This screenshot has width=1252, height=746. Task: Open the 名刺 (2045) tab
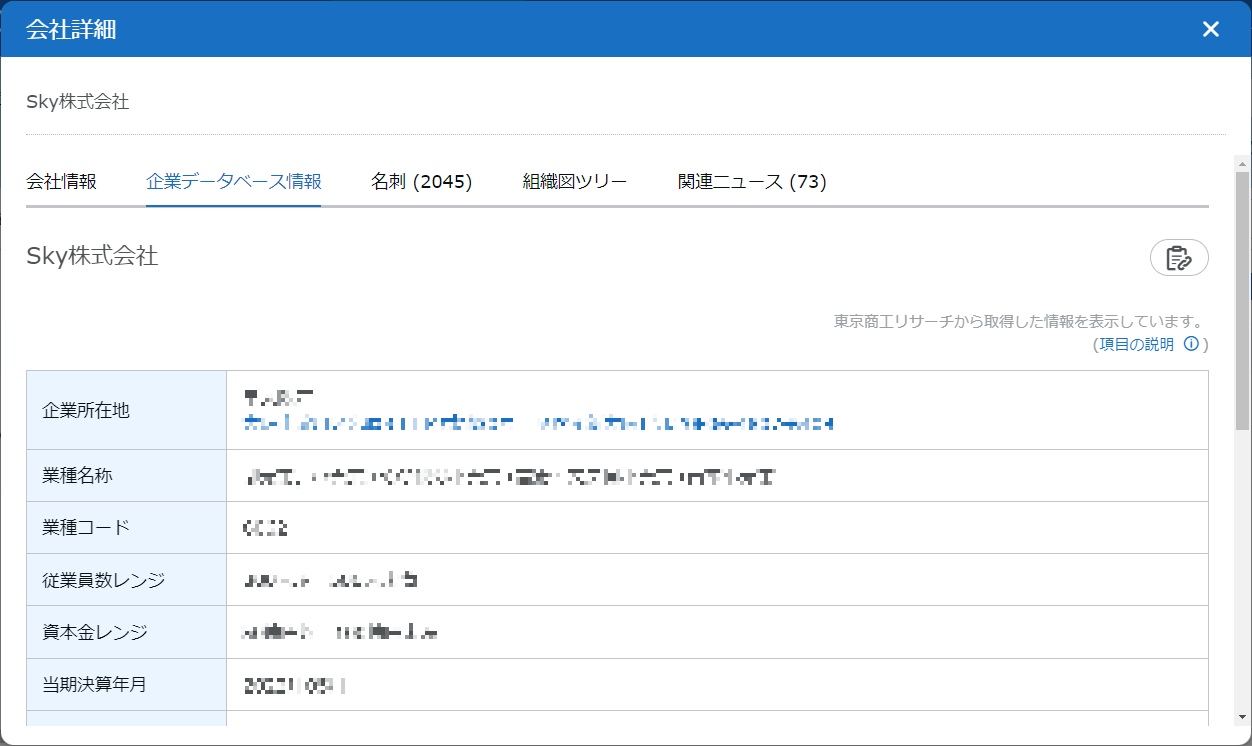click(421, 182)
